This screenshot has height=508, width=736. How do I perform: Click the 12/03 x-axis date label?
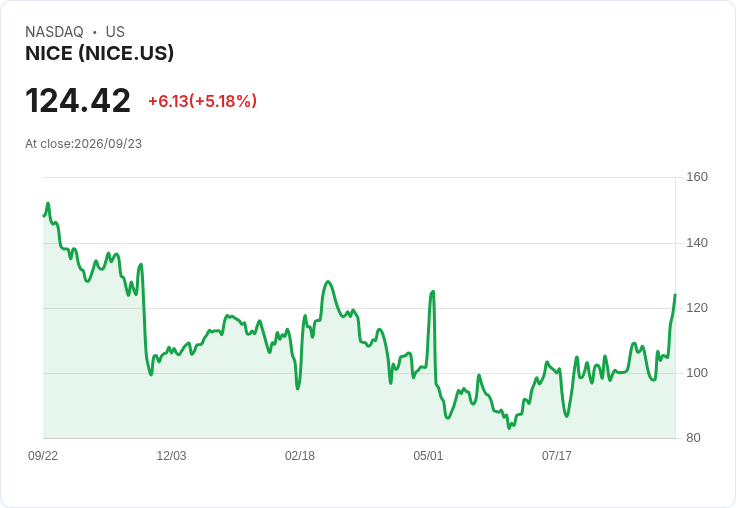pos(171,455)
